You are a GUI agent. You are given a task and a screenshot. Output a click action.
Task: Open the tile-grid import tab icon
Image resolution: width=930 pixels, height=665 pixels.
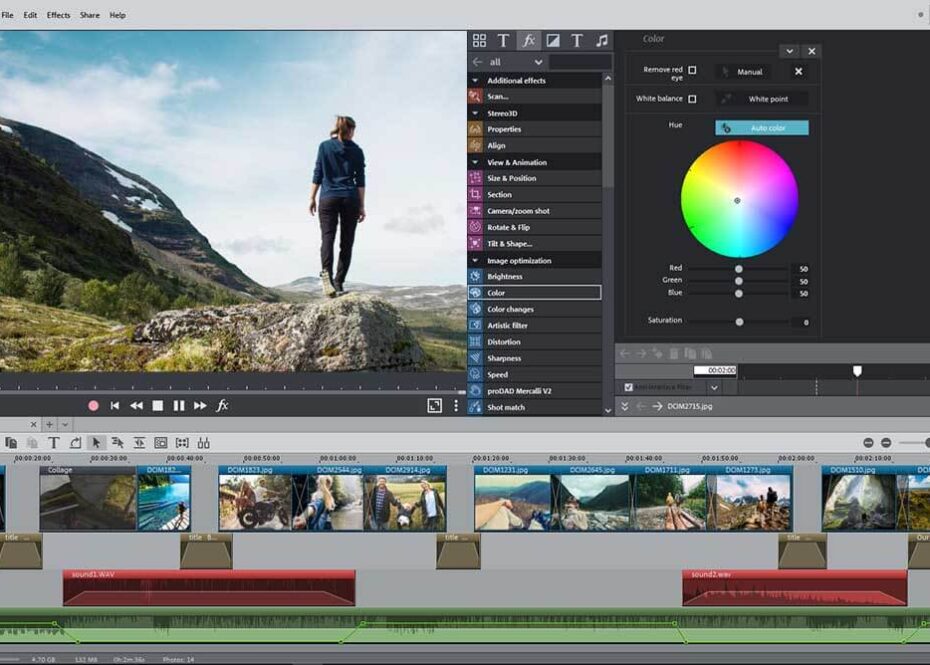(479, 40)
